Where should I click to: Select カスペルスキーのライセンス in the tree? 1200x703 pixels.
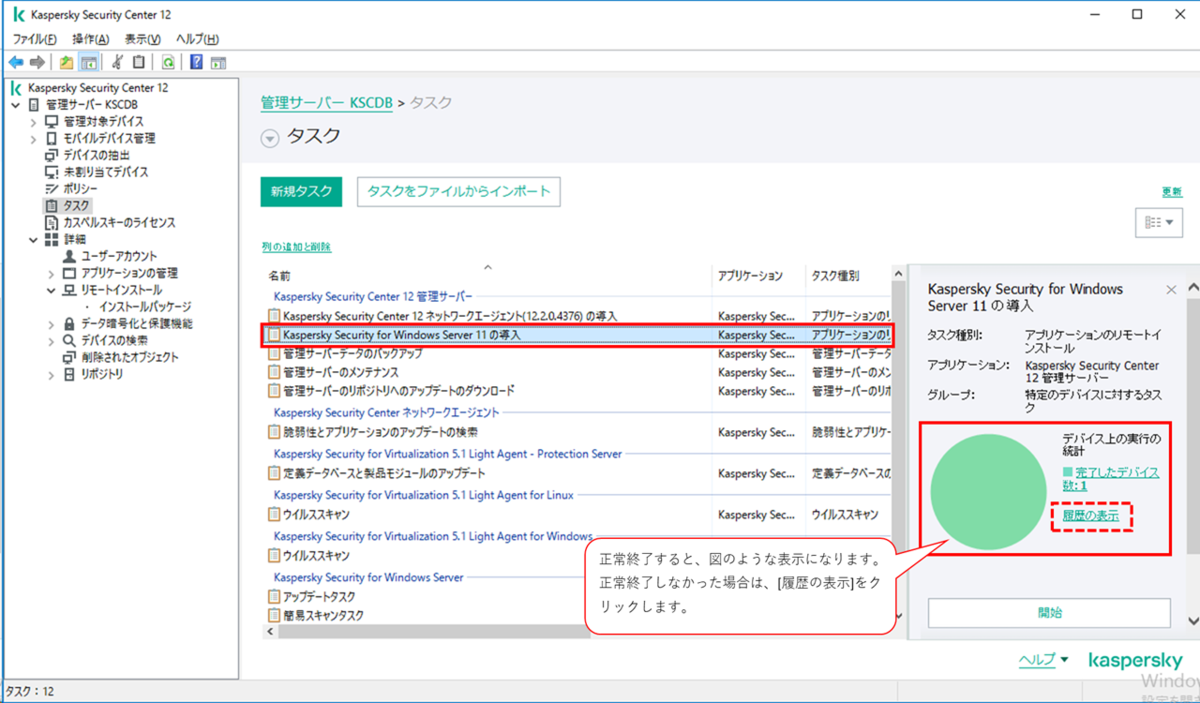click(119, 222)
